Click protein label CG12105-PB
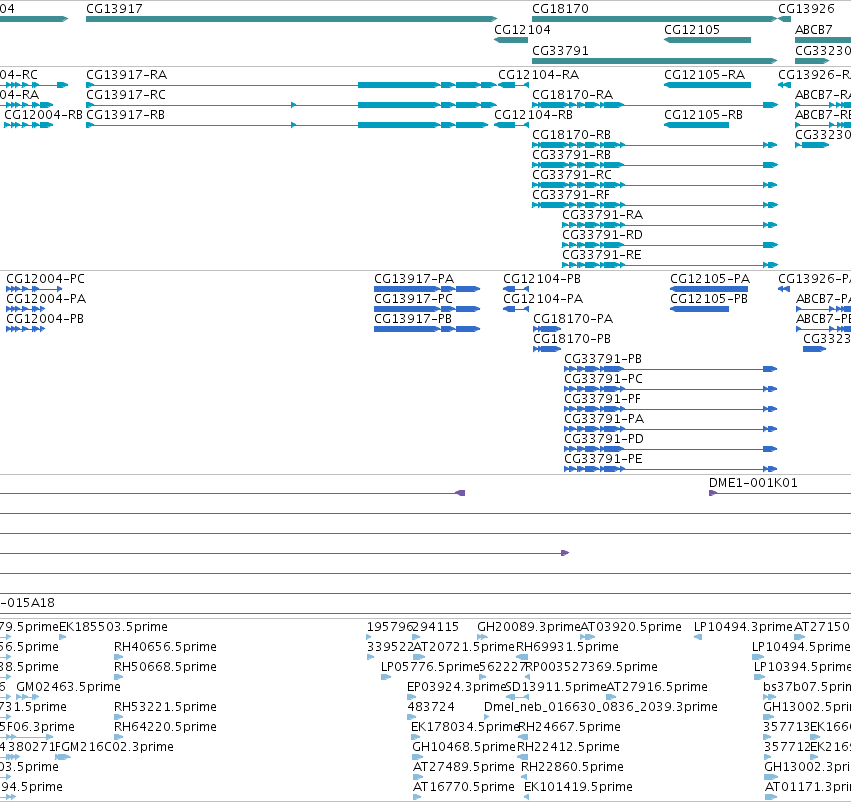The height and width of the screenshot is (802, 851). point(709,300)
